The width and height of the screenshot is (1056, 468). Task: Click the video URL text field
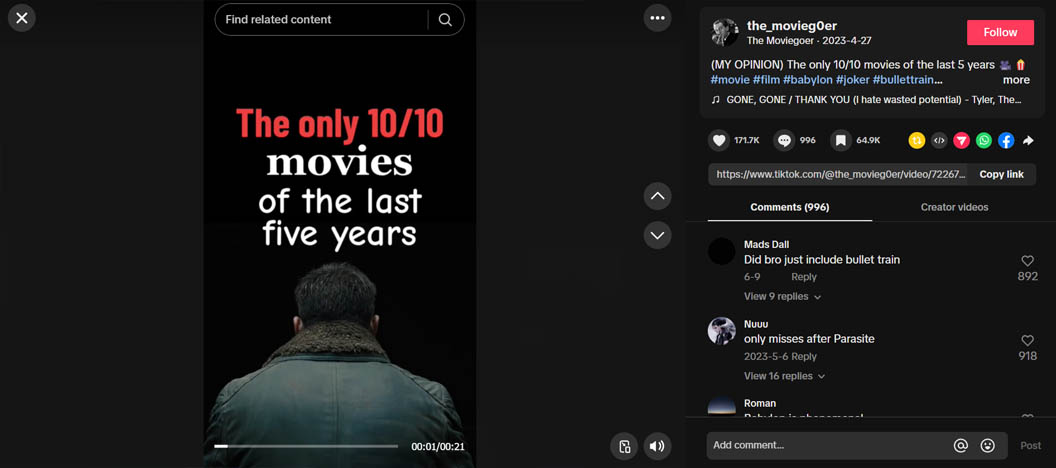coord(838,174)
